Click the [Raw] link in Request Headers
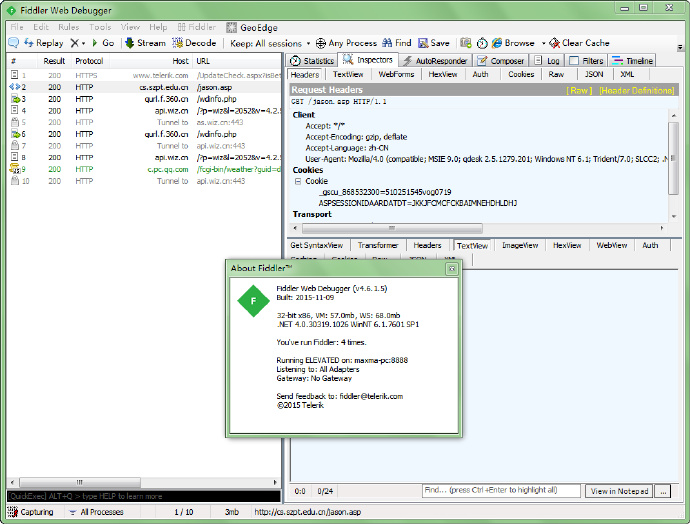 pyautogui.click(x=579, y=90)
